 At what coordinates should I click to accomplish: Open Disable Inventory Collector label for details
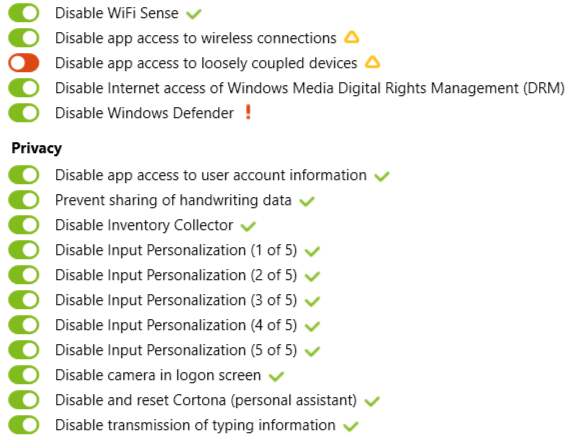coord(144,225)
